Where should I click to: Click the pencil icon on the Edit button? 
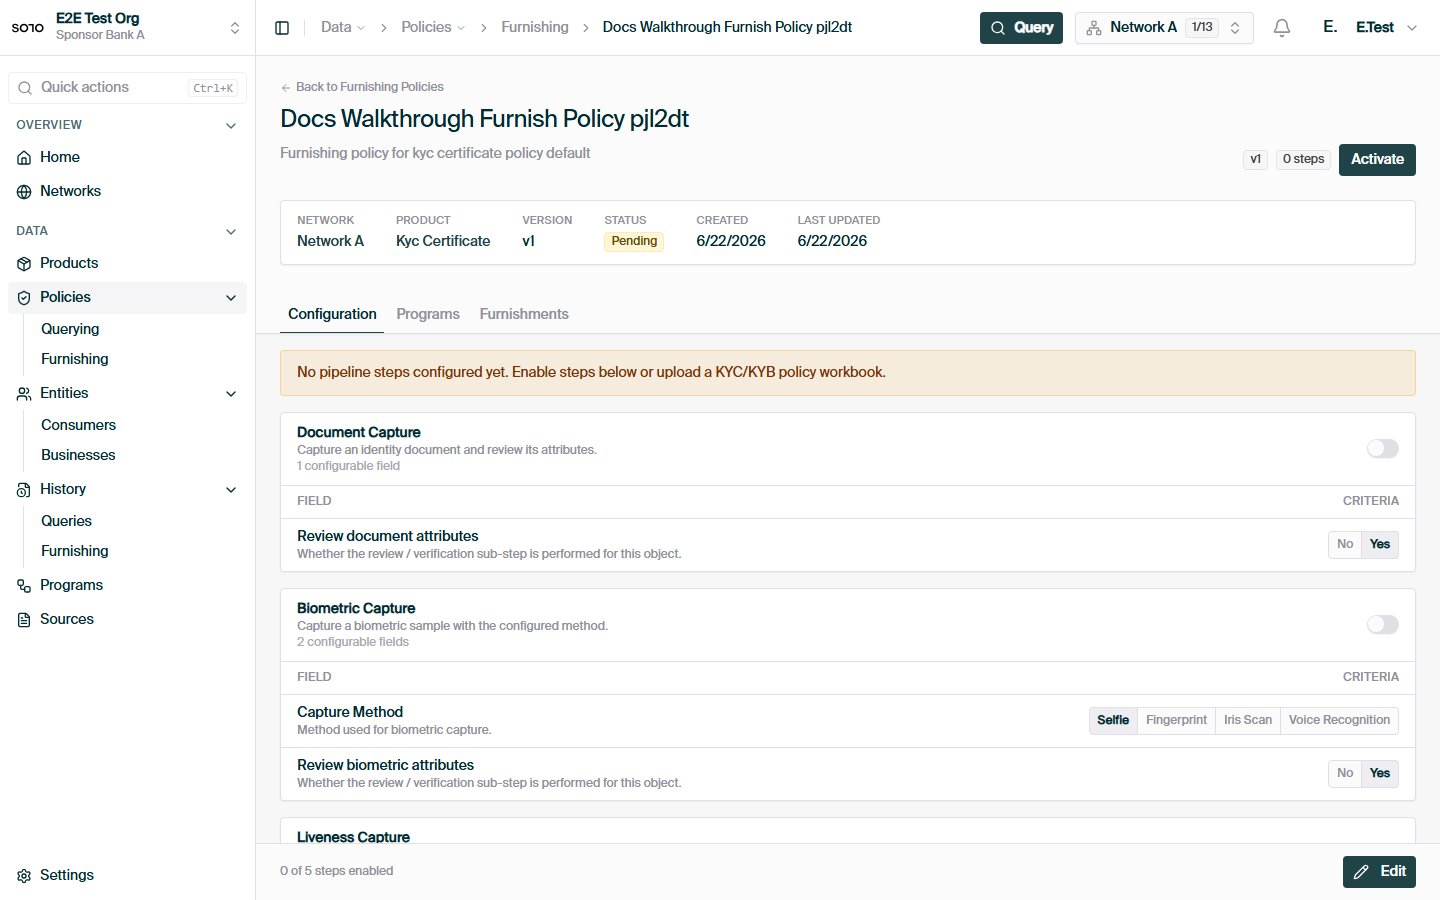pyautogui.click(x=1361, y=872)
